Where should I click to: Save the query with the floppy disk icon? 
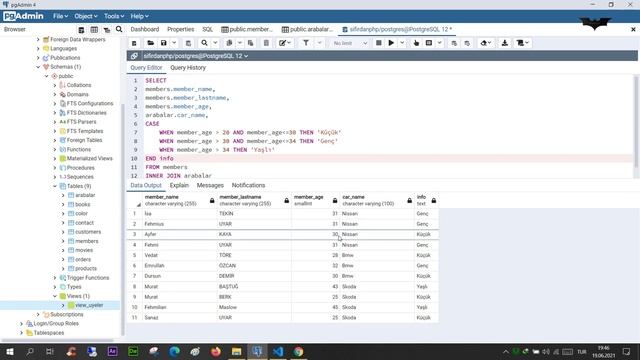click(x=164, y=43)
